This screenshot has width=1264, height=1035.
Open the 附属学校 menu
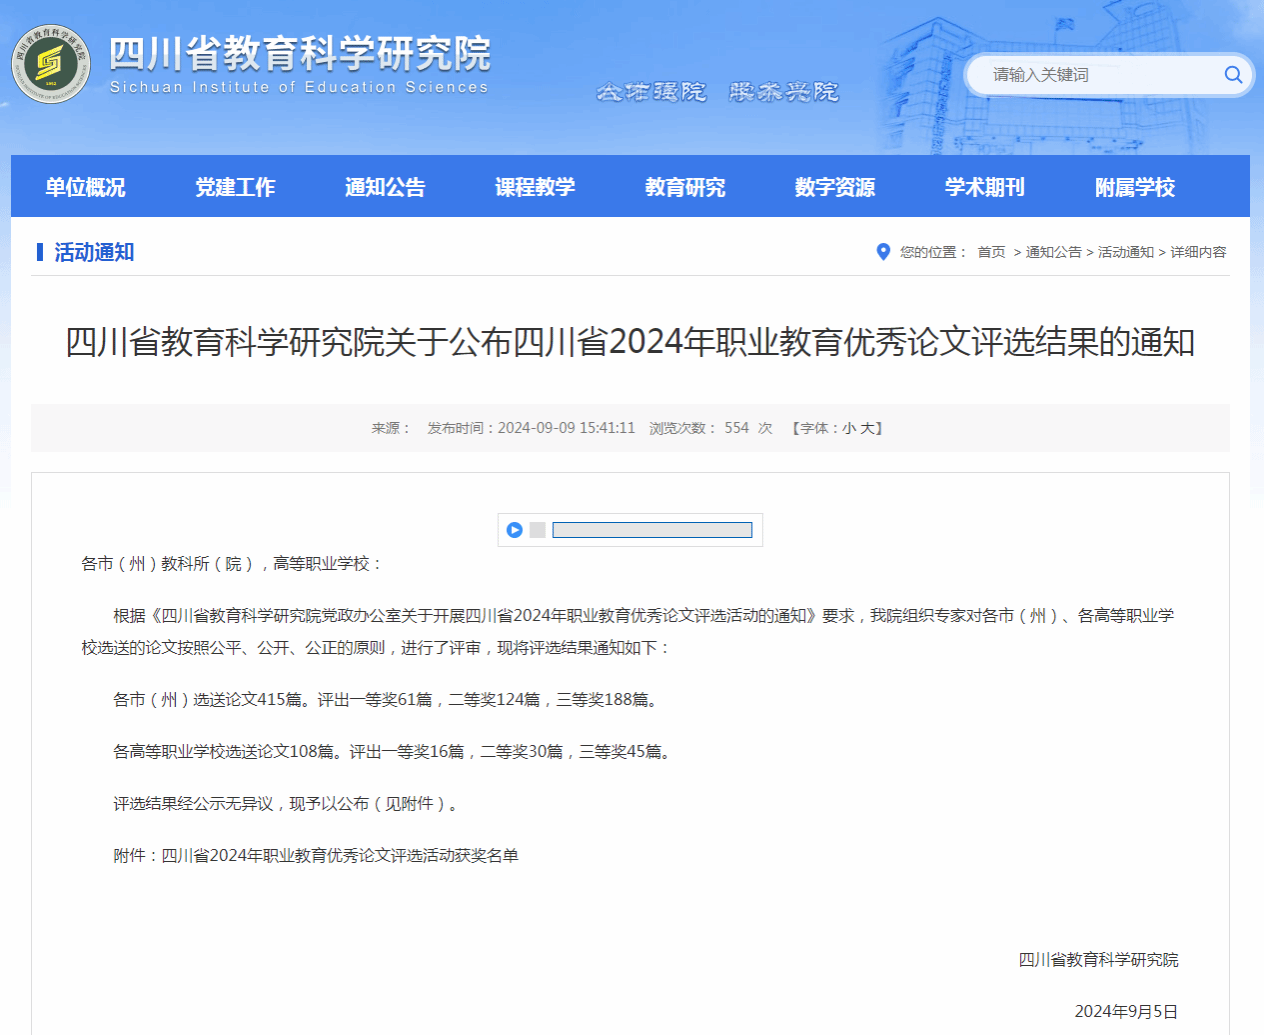click(x=1135, y=187)
